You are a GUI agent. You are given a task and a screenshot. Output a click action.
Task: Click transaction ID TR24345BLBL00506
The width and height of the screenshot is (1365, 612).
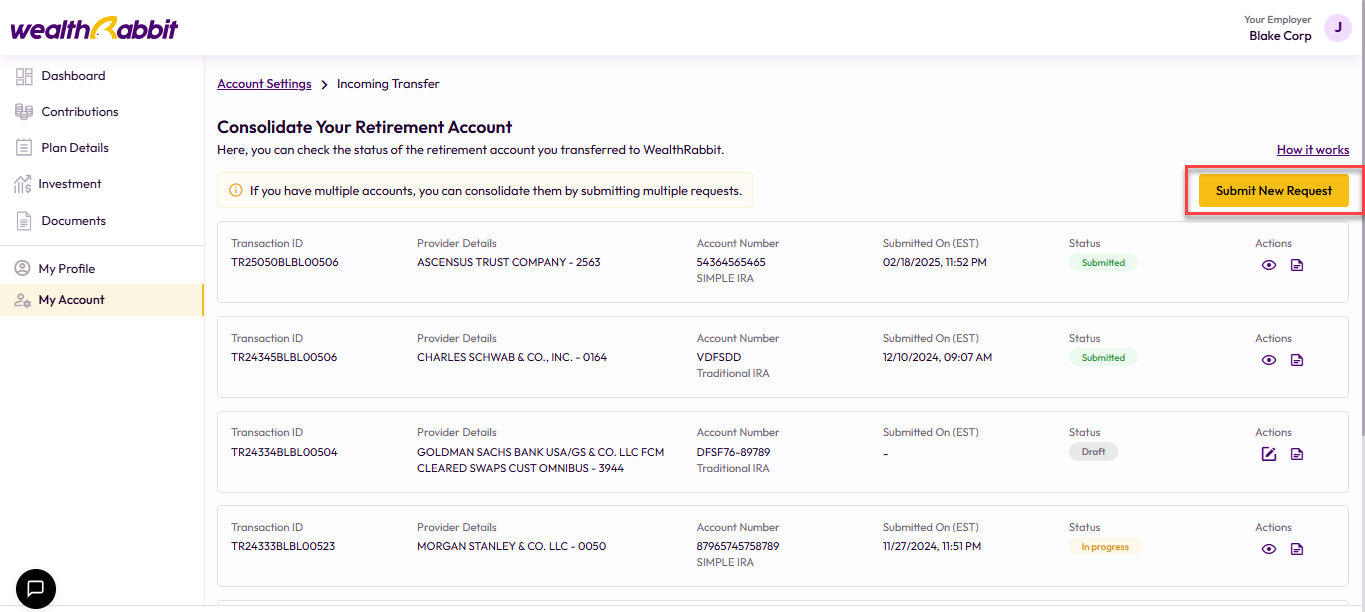click(284, 358)
